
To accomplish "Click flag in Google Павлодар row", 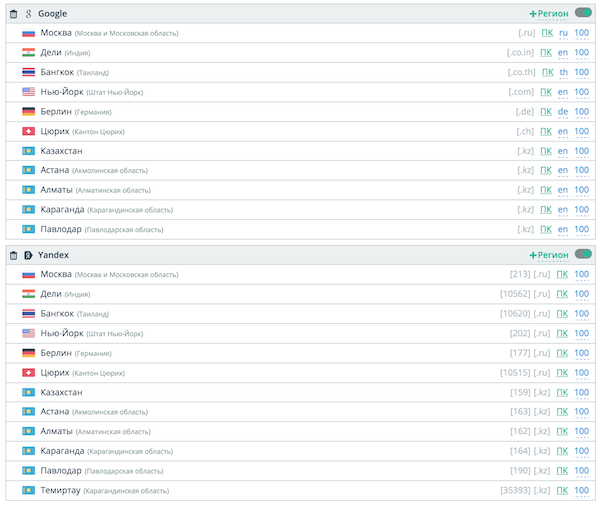I will [x=29, y=230].
